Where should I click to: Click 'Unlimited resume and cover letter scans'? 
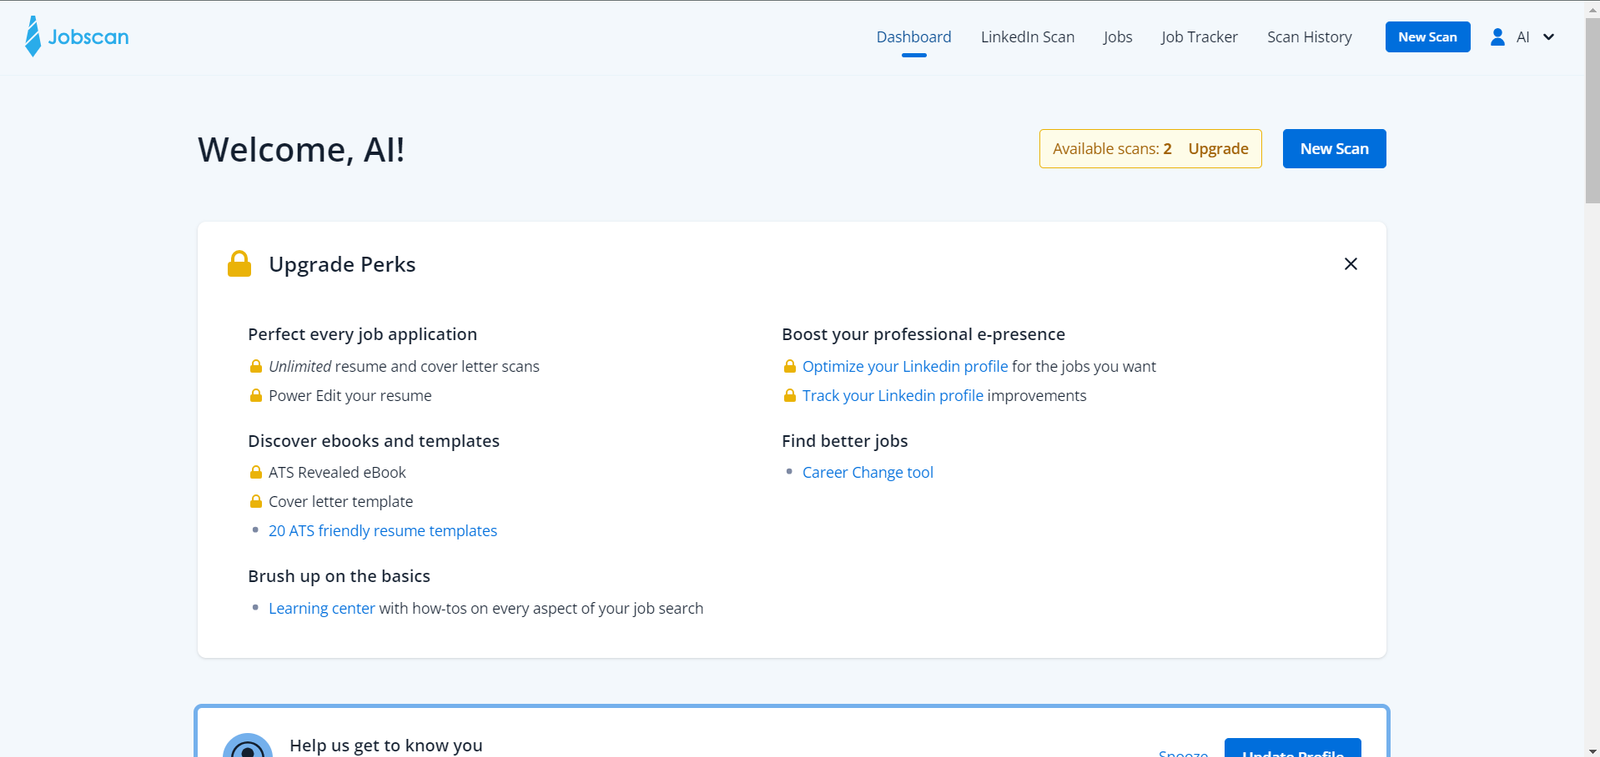(404, 366)
